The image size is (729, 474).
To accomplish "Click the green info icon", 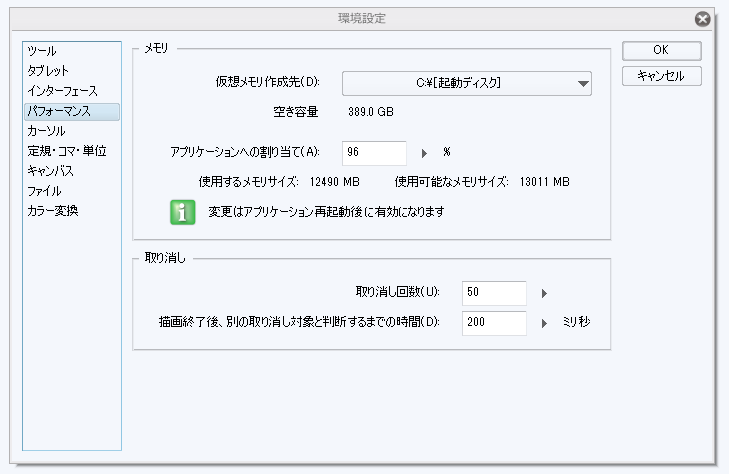I will point(182,211).
